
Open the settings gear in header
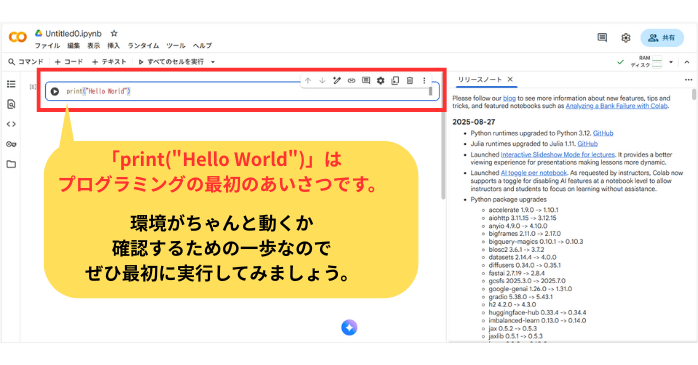click(626, 38)
